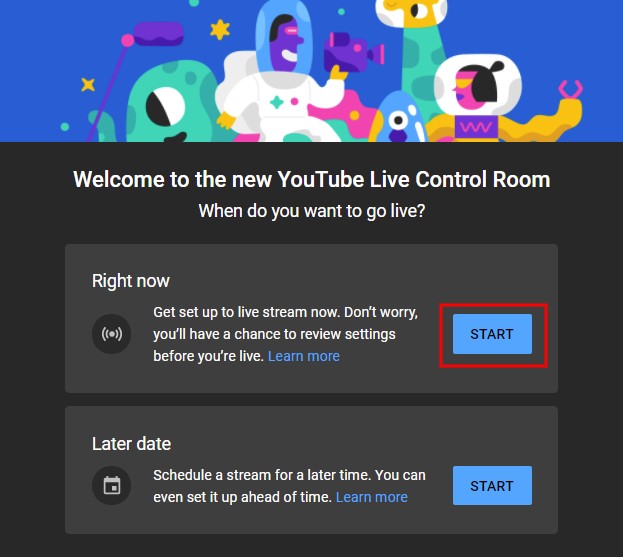623x557 pixels.
Task: Click the purple video camera in the banner
Action: coord(354,52)
